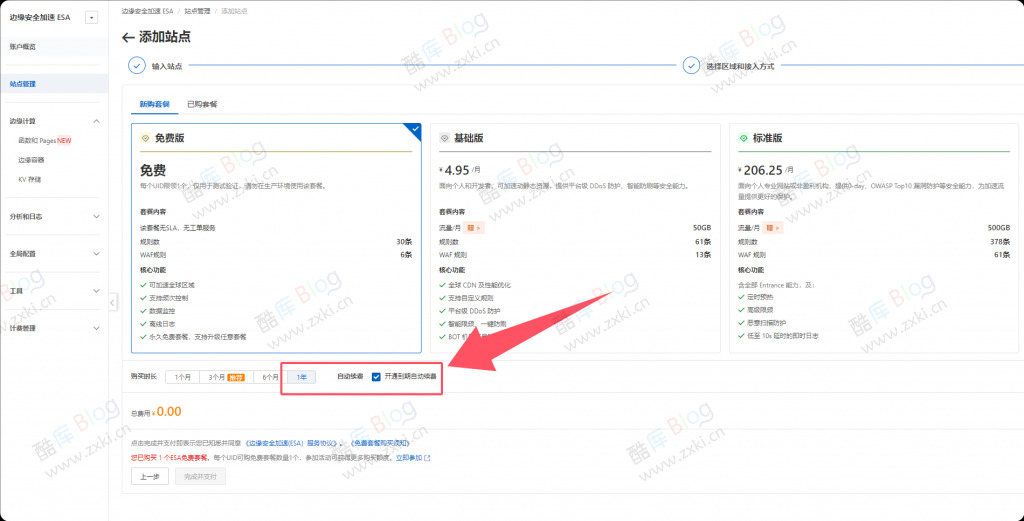Switch to the 已购套餐 tab
1024x521 pixels.
click(202, 104)
